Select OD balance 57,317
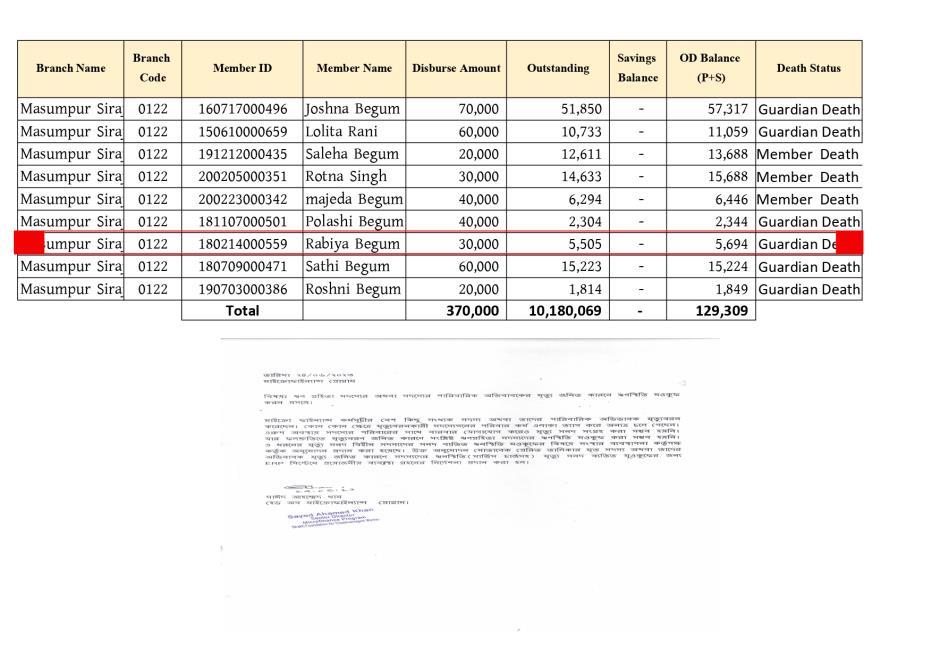The width and height of the screenshot is (932, 660). pos(728,109)
